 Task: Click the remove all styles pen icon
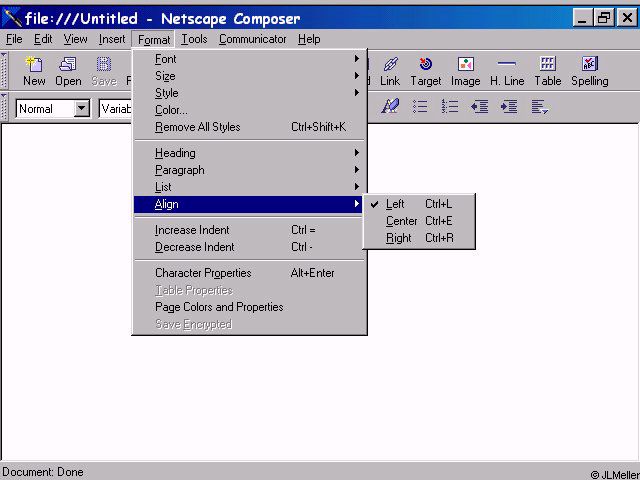390,107
